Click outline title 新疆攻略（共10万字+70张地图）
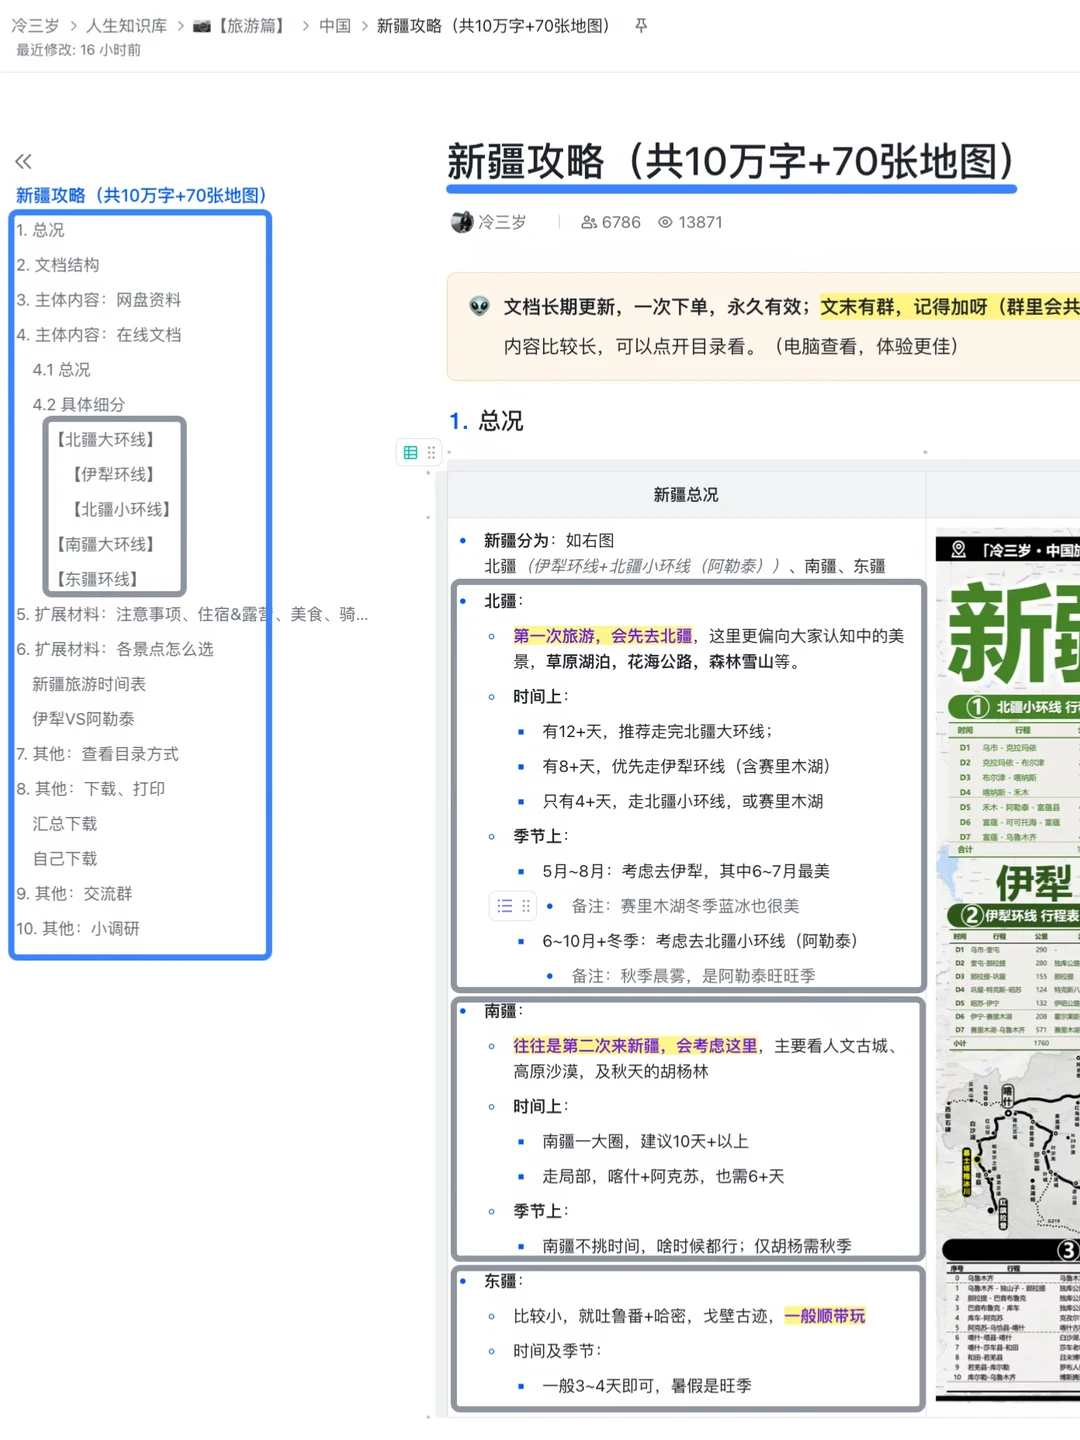 point(140,195)
